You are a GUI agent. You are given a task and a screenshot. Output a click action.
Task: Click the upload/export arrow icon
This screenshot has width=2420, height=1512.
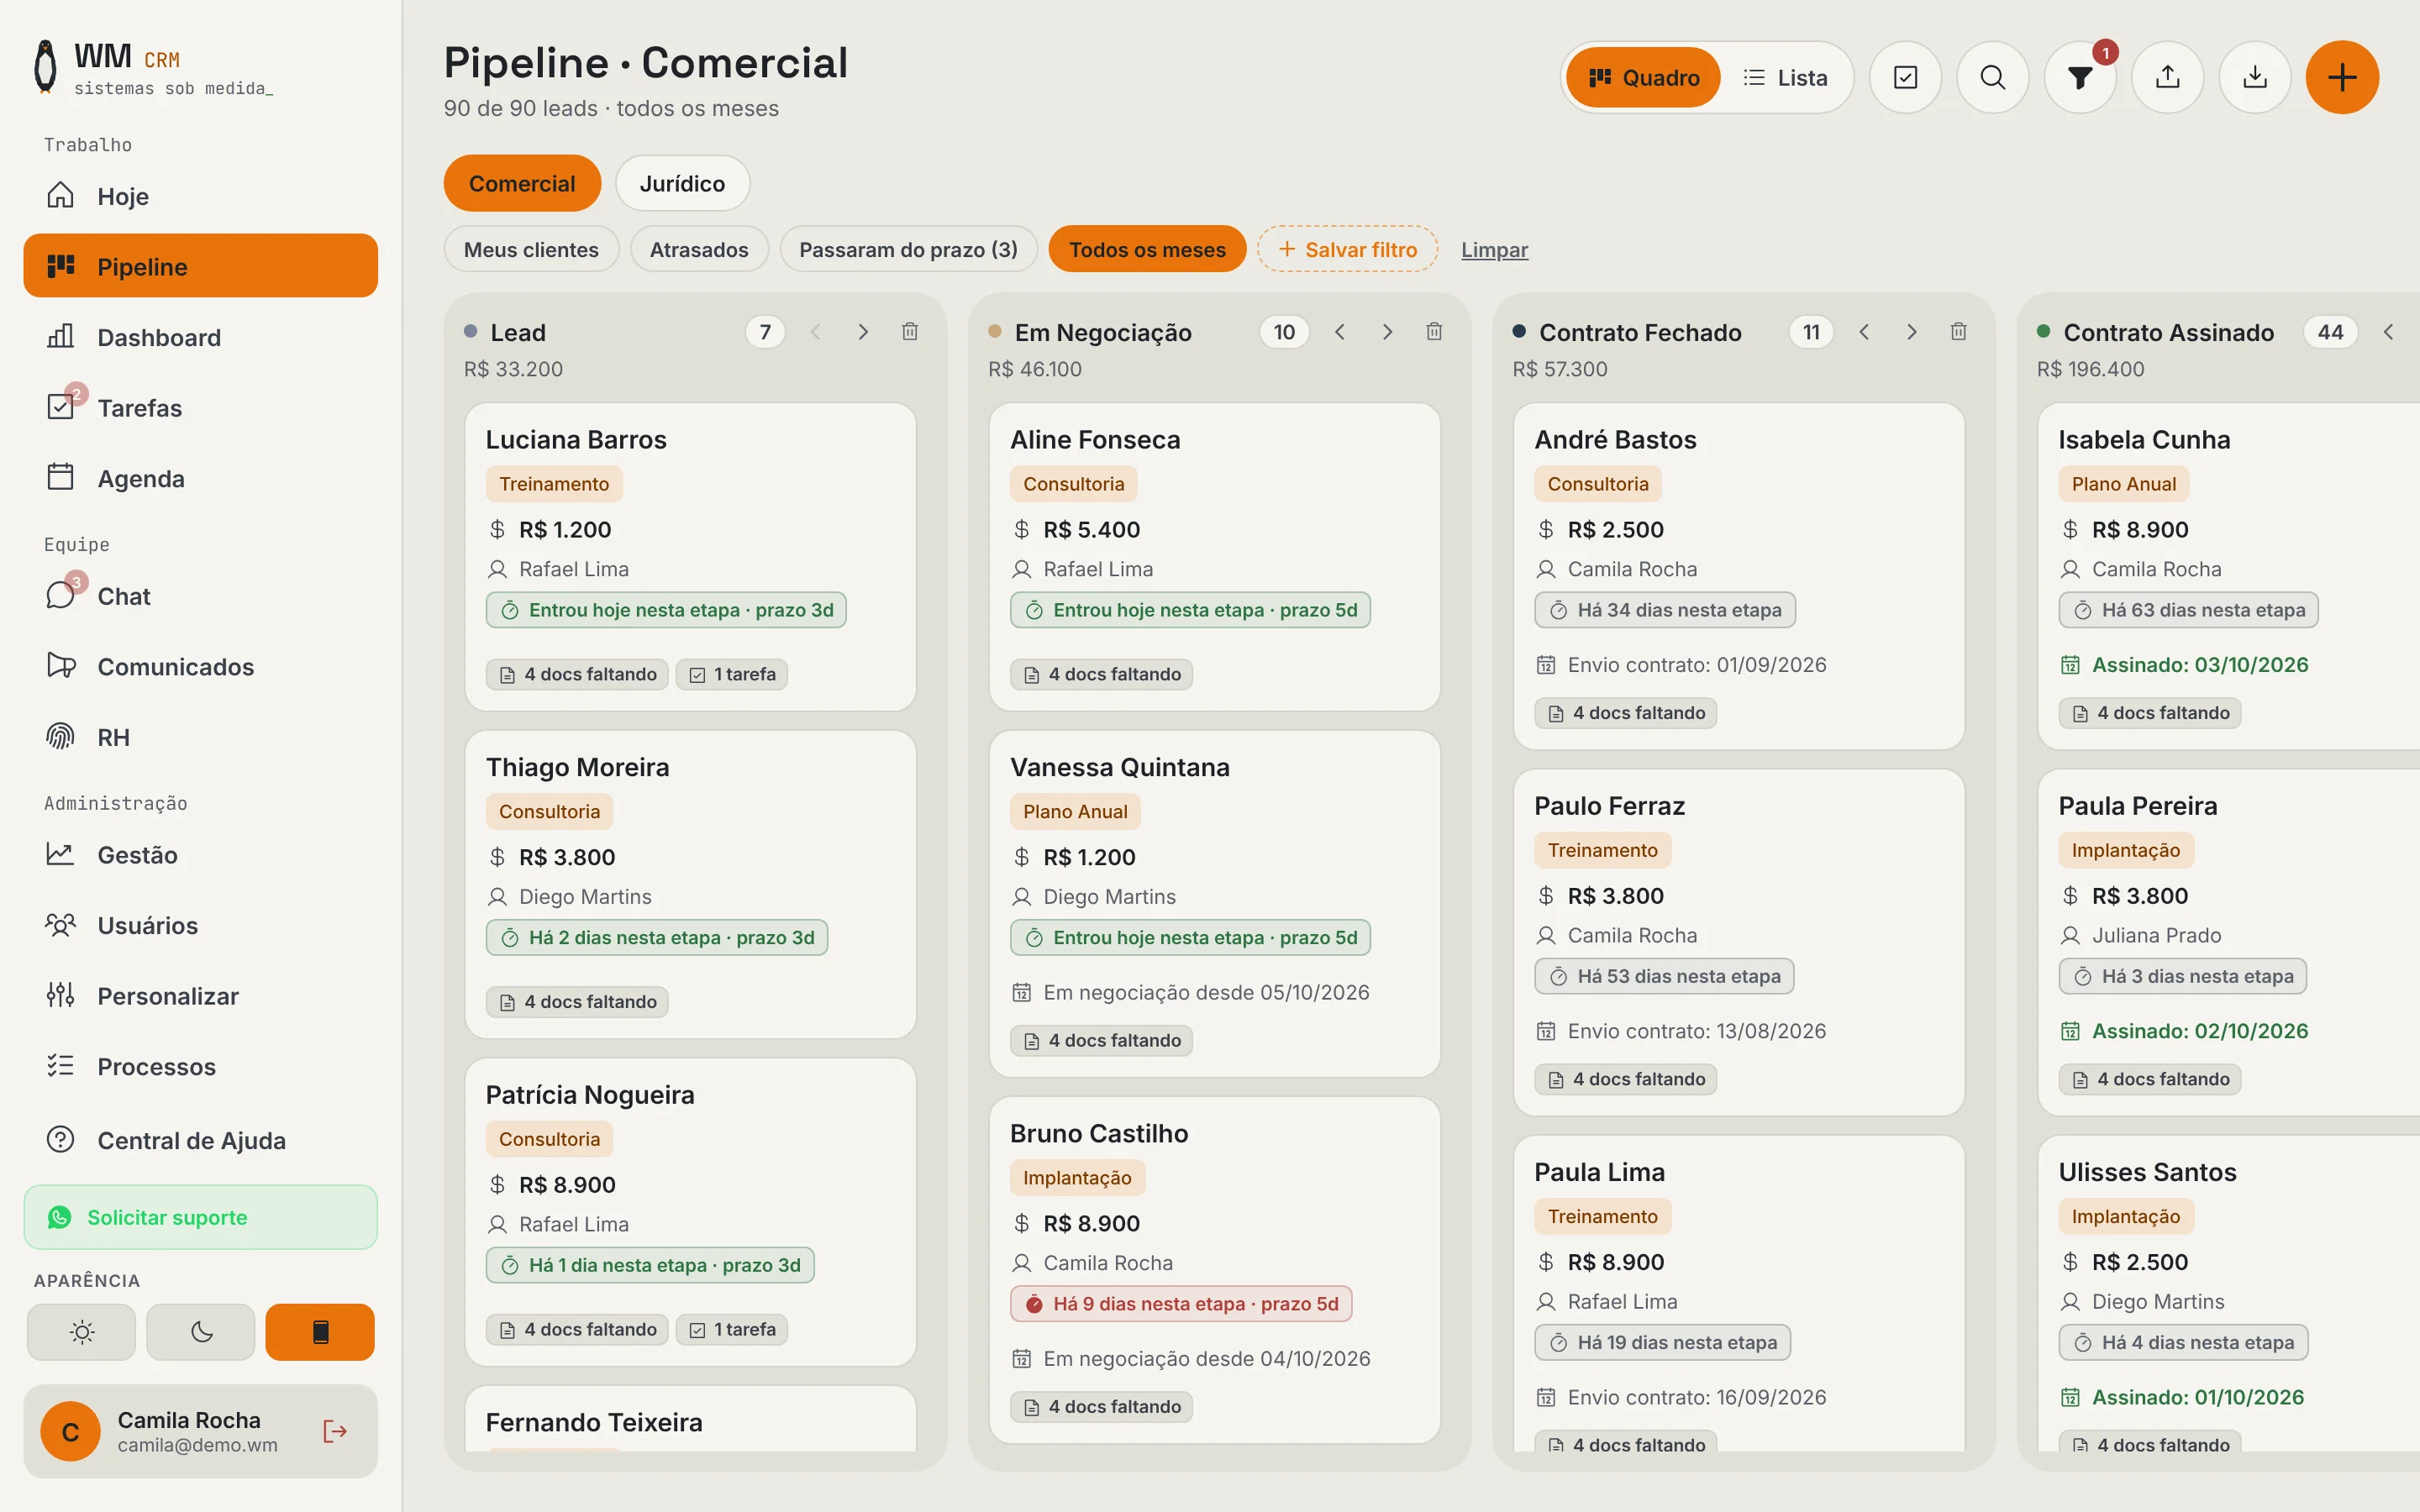[2167, 77]
